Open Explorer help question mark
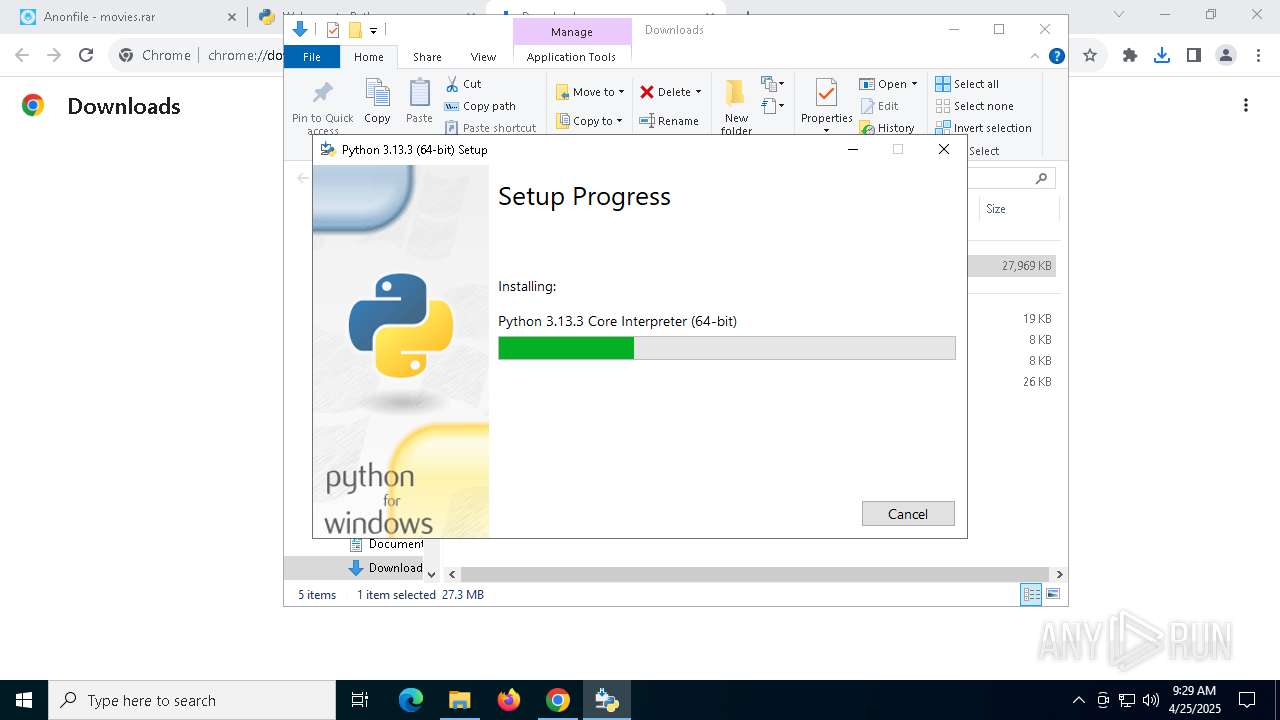This screenshot has width=1280, height=720. click(1056, 57)
